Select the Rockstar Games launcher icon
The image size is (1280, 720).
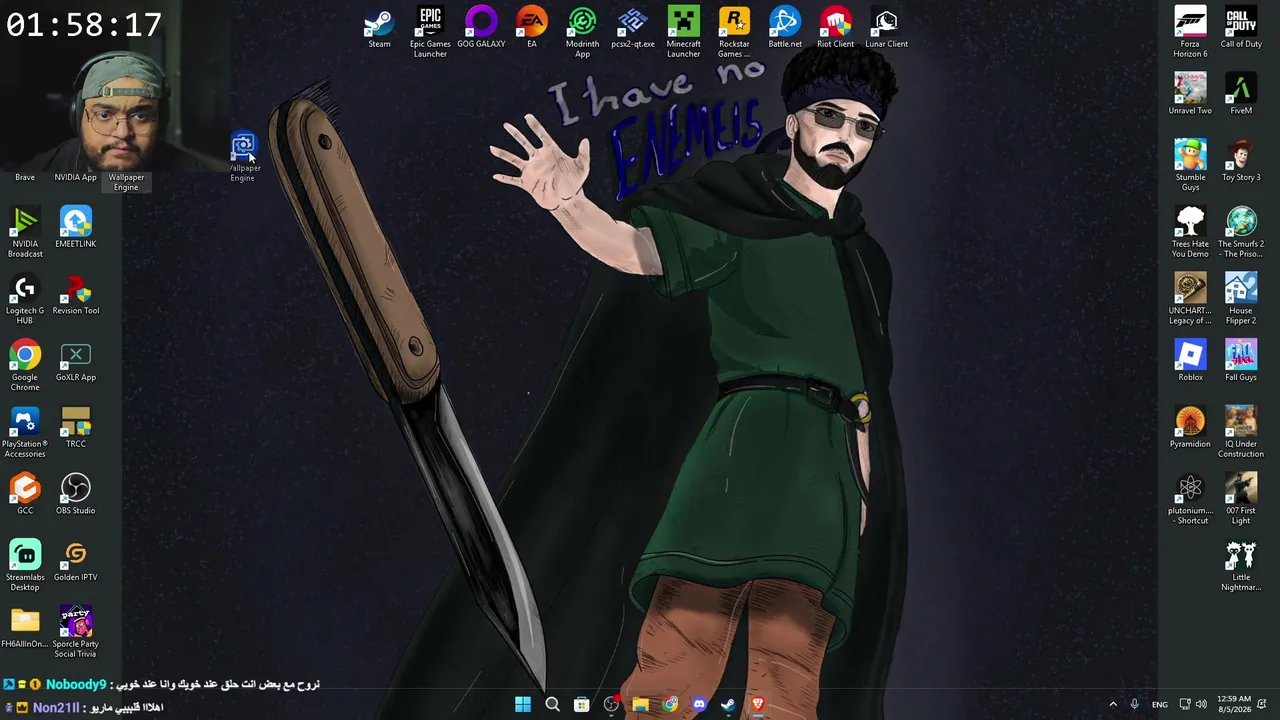coord(734,32)
